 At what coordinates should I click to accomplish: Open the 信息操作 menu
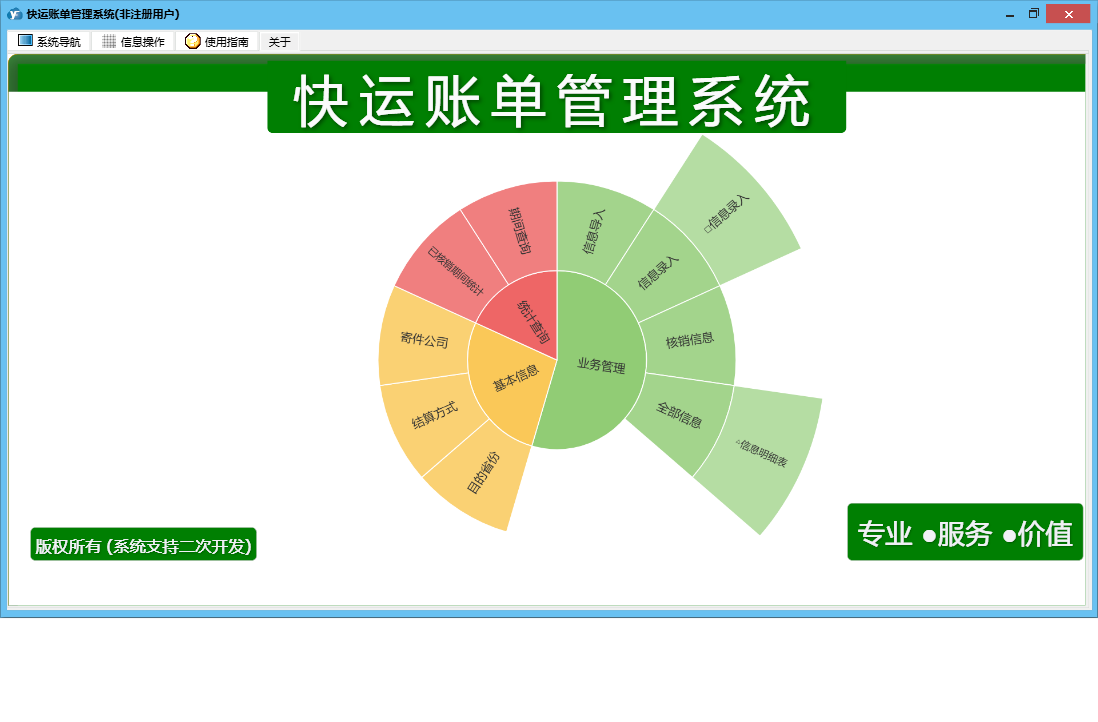(x=133, y=41)
